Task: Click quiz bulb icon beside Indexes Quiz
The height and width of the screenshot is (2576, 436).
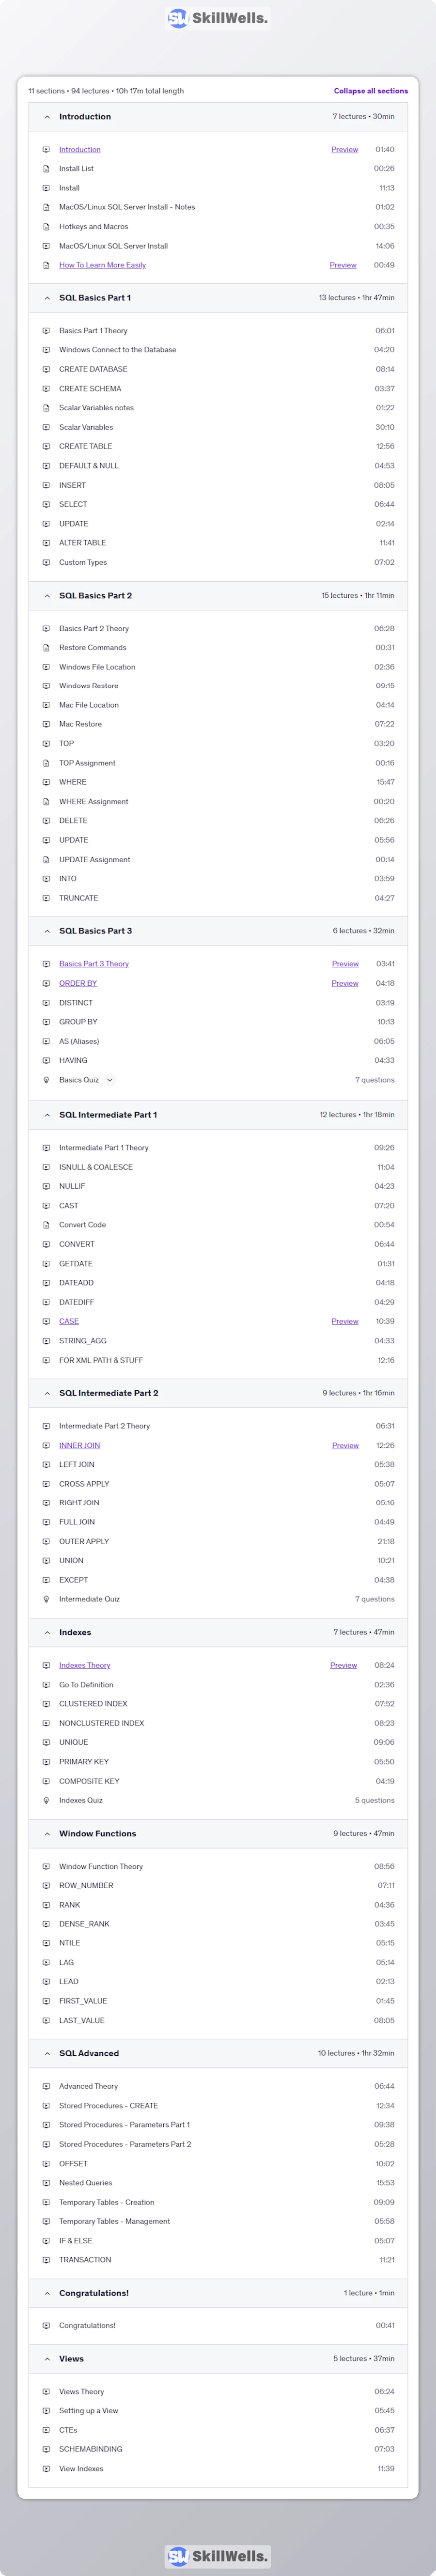Action: (46, 1800)
